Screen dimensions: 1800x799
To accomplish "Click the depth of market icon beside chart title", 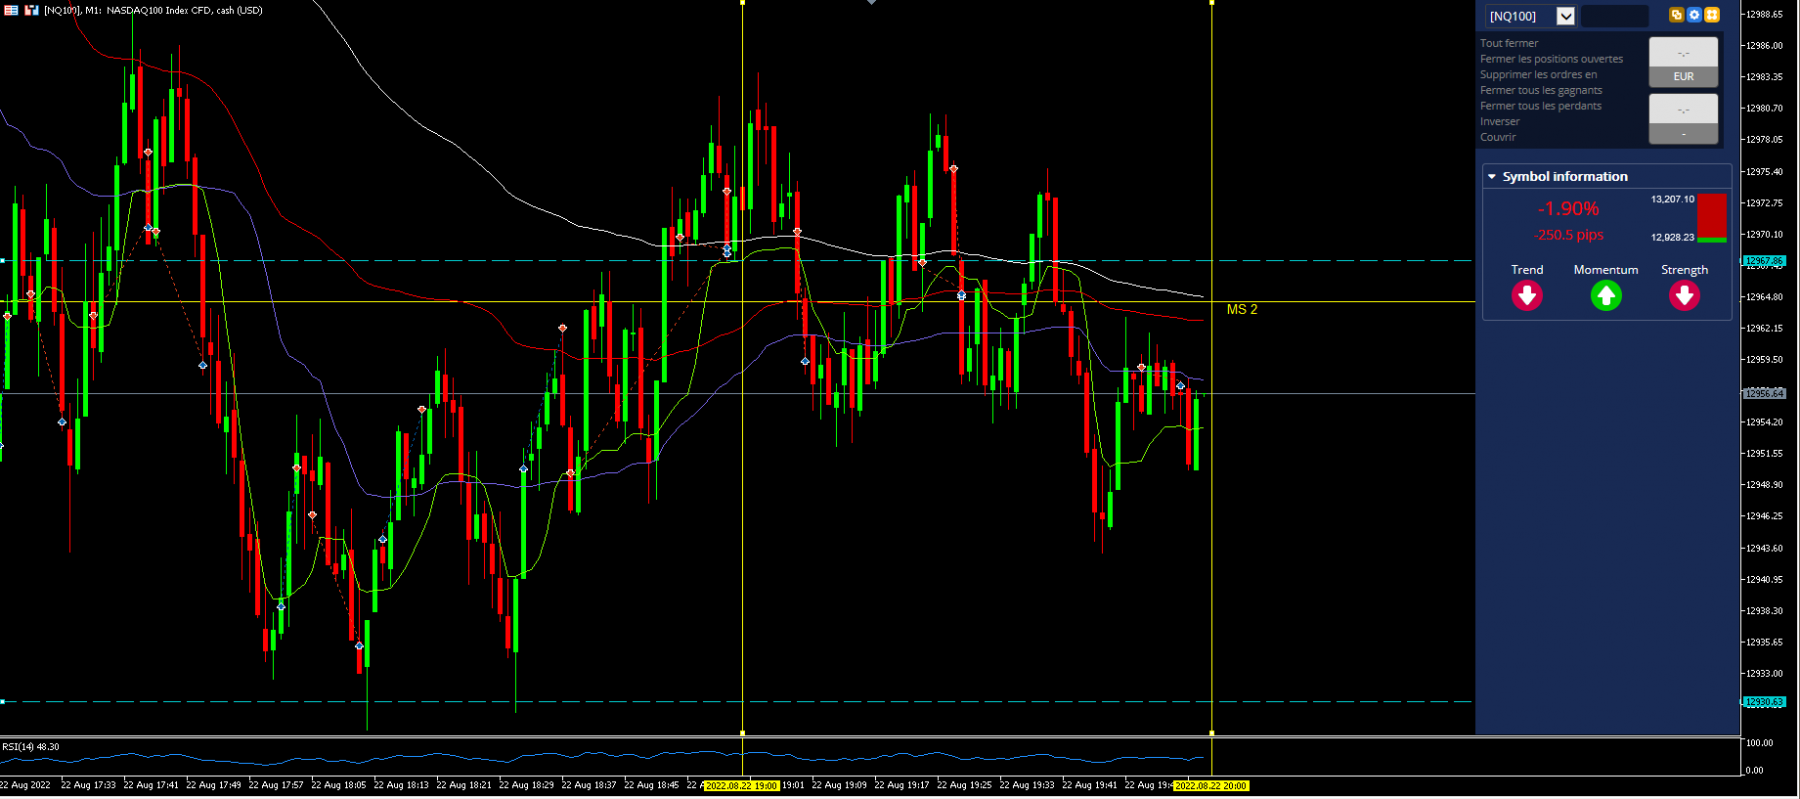I will (x=32, y=10).
